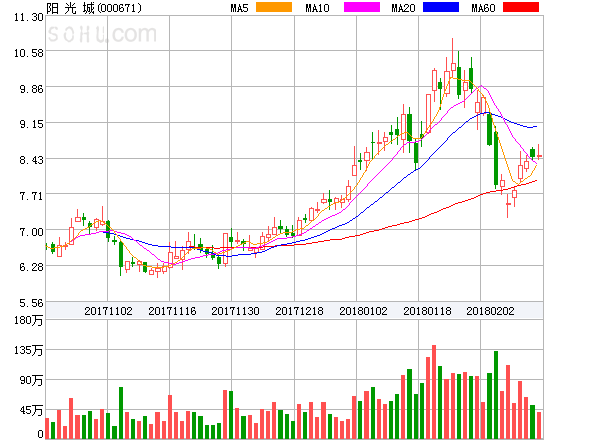Click the 20171116 date label
Viewport: 600px width, 440px height.
pos(172,311)
